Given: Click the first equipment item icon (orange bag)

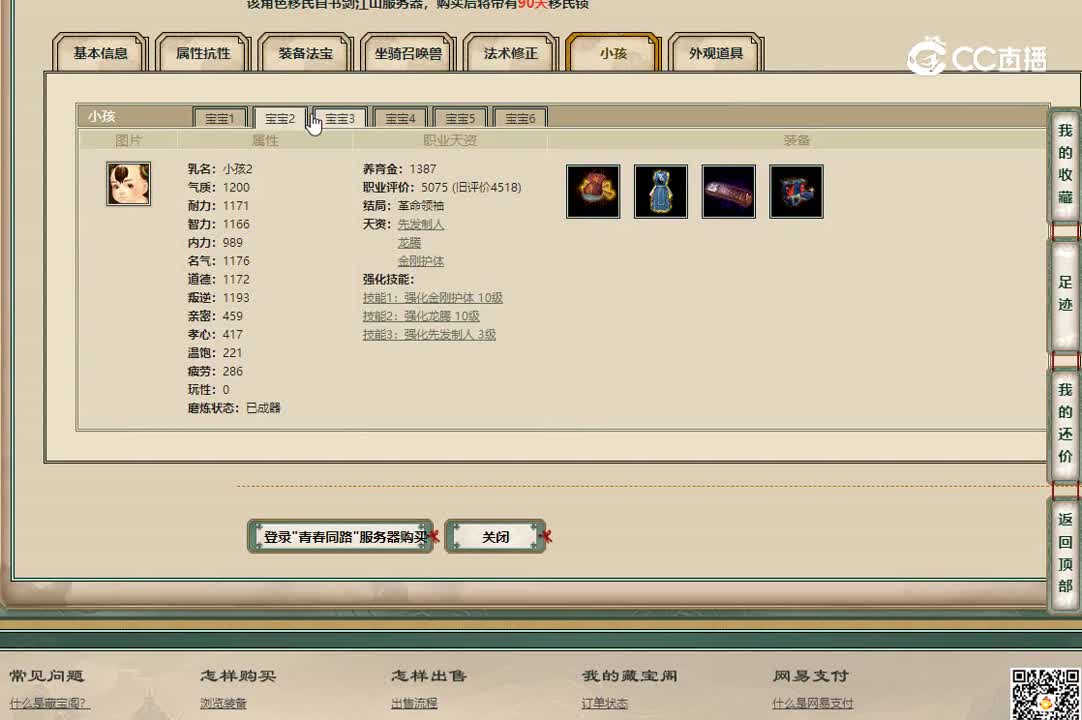Looking at the screenshot, I should [x=593, y=190].
